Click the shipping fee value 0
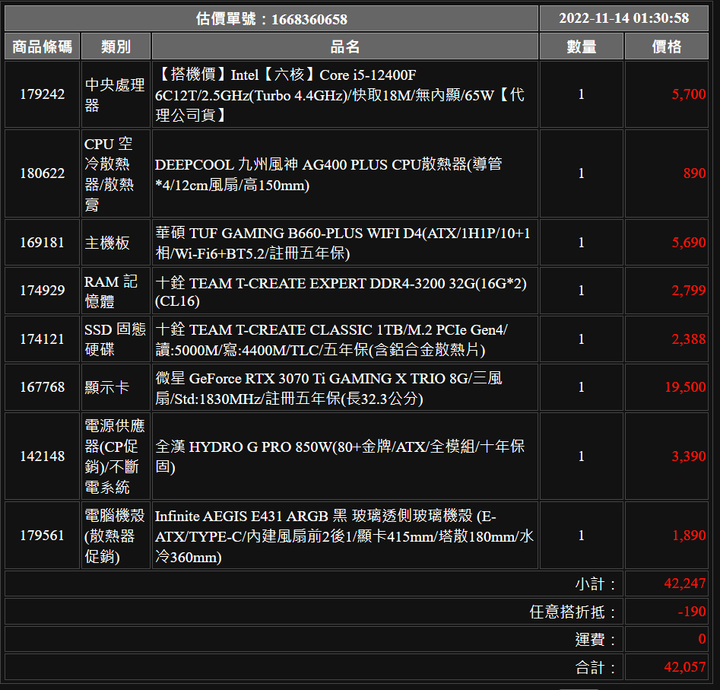The image size is (720, 690). [702, 639]
